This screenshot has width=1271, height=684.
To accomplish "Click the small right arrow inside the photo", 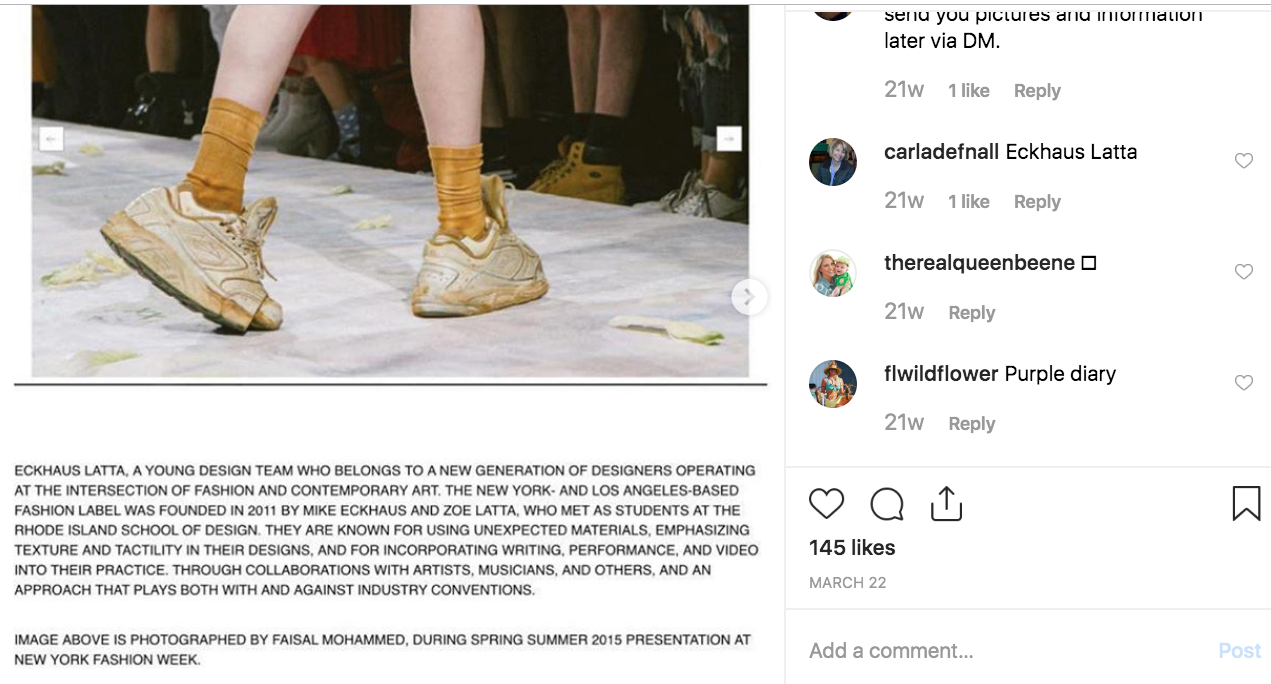I will click(729, 138).
